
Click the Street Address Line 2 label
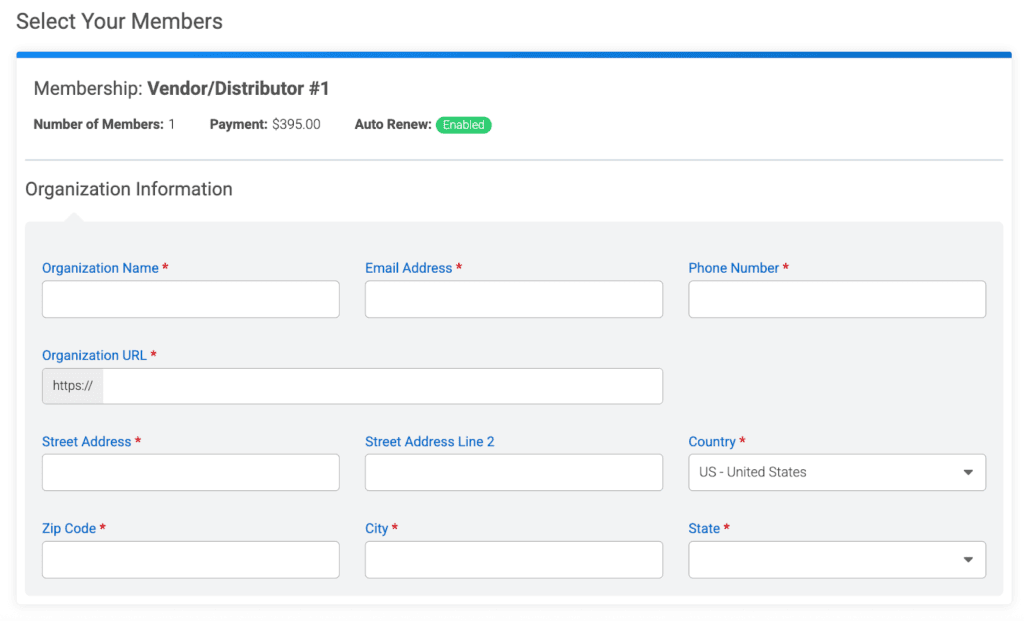click(x=429, y=441)
